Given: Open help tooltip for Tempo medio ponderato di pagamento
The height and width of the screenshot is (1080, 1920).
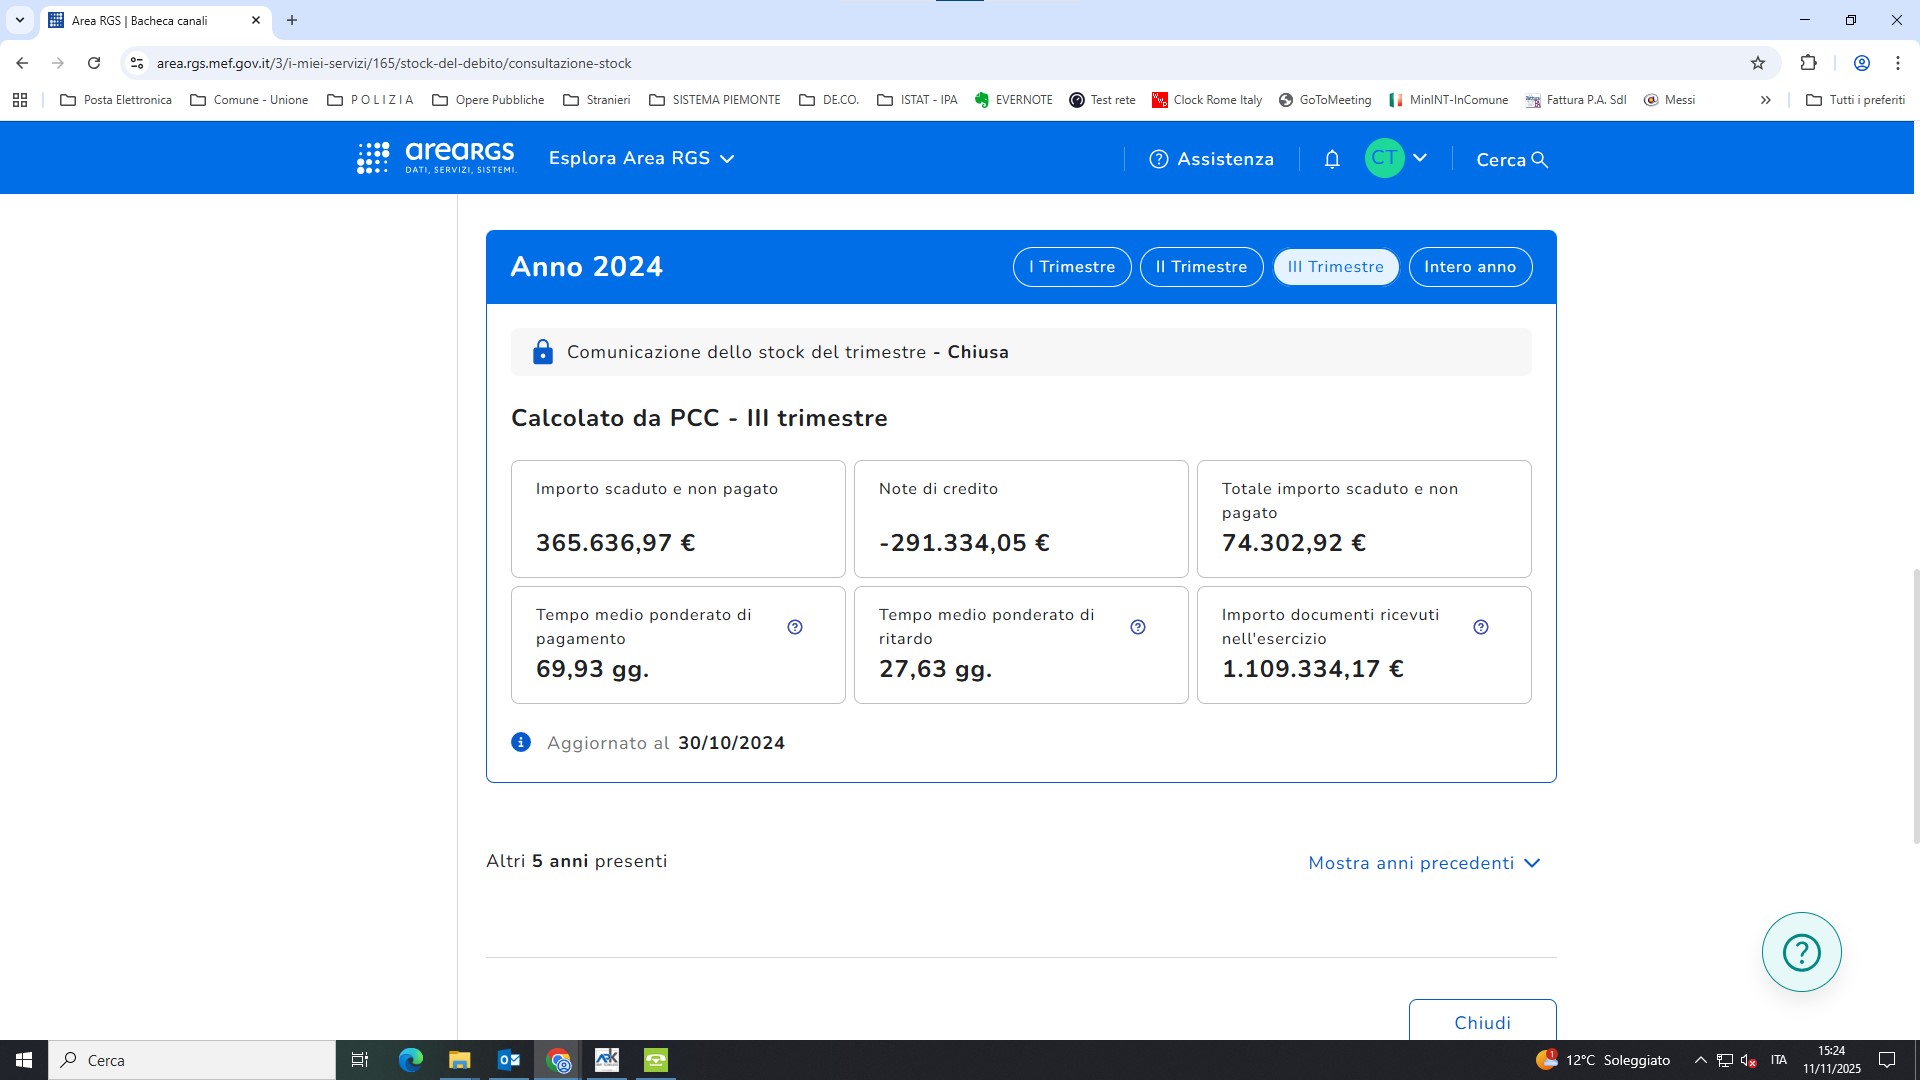Looking at the screenshot, I should (x=795, y=627).
